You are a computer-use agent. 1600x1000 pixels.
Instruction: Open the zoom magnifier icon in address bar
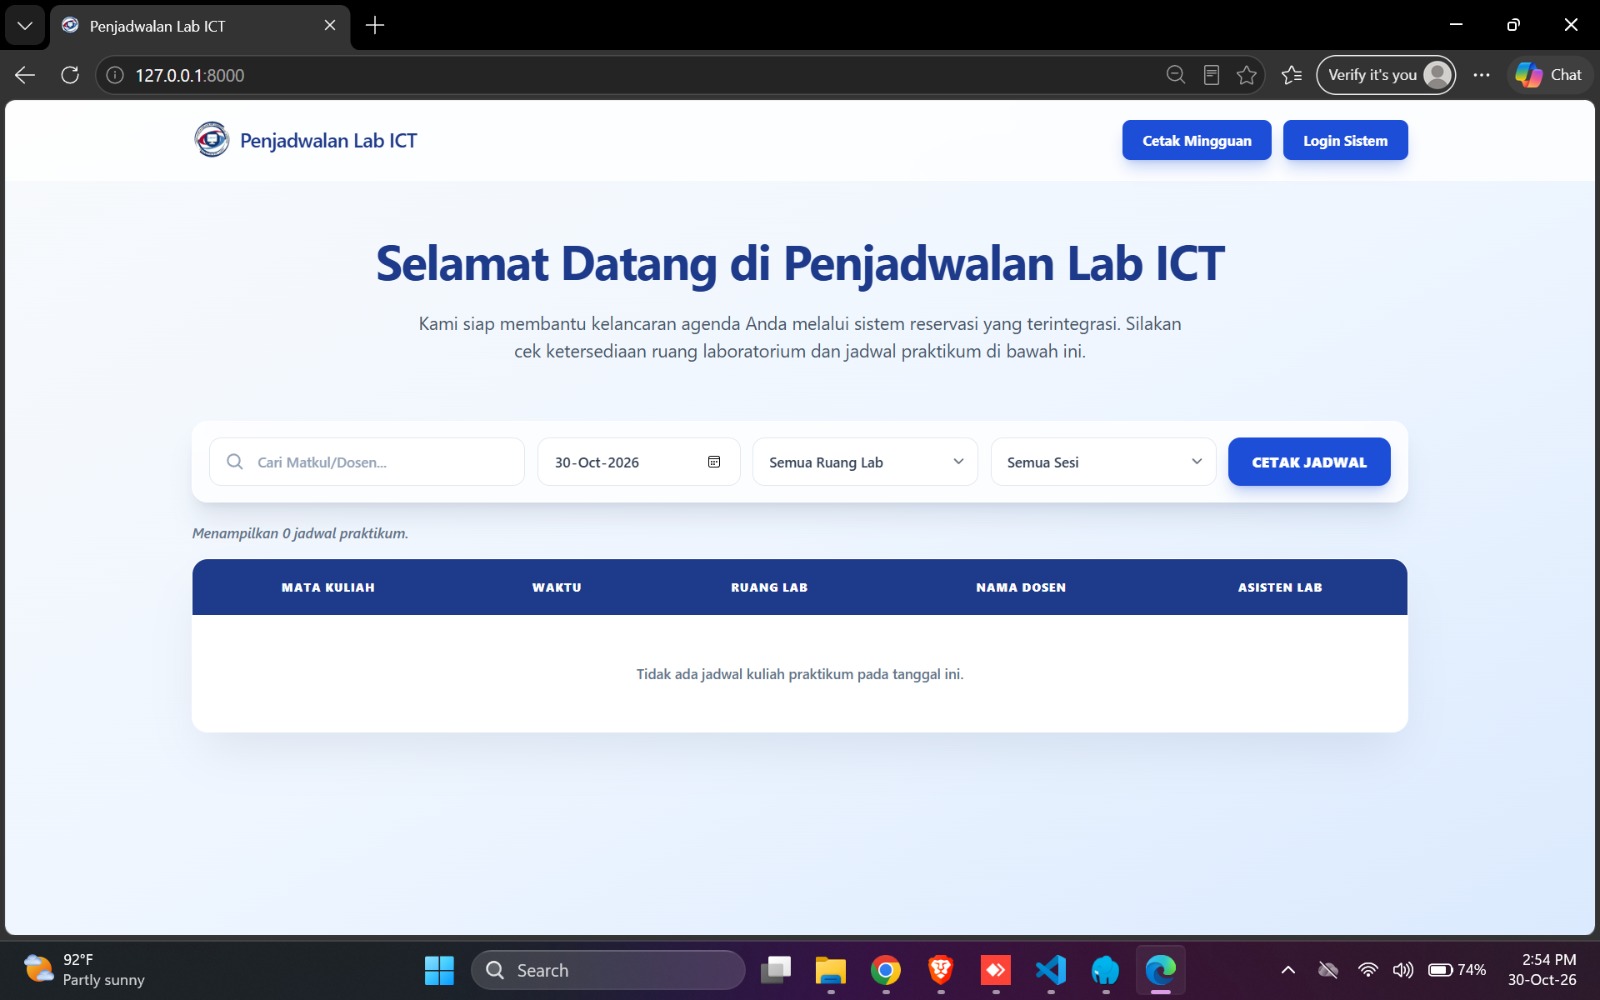1176,75
